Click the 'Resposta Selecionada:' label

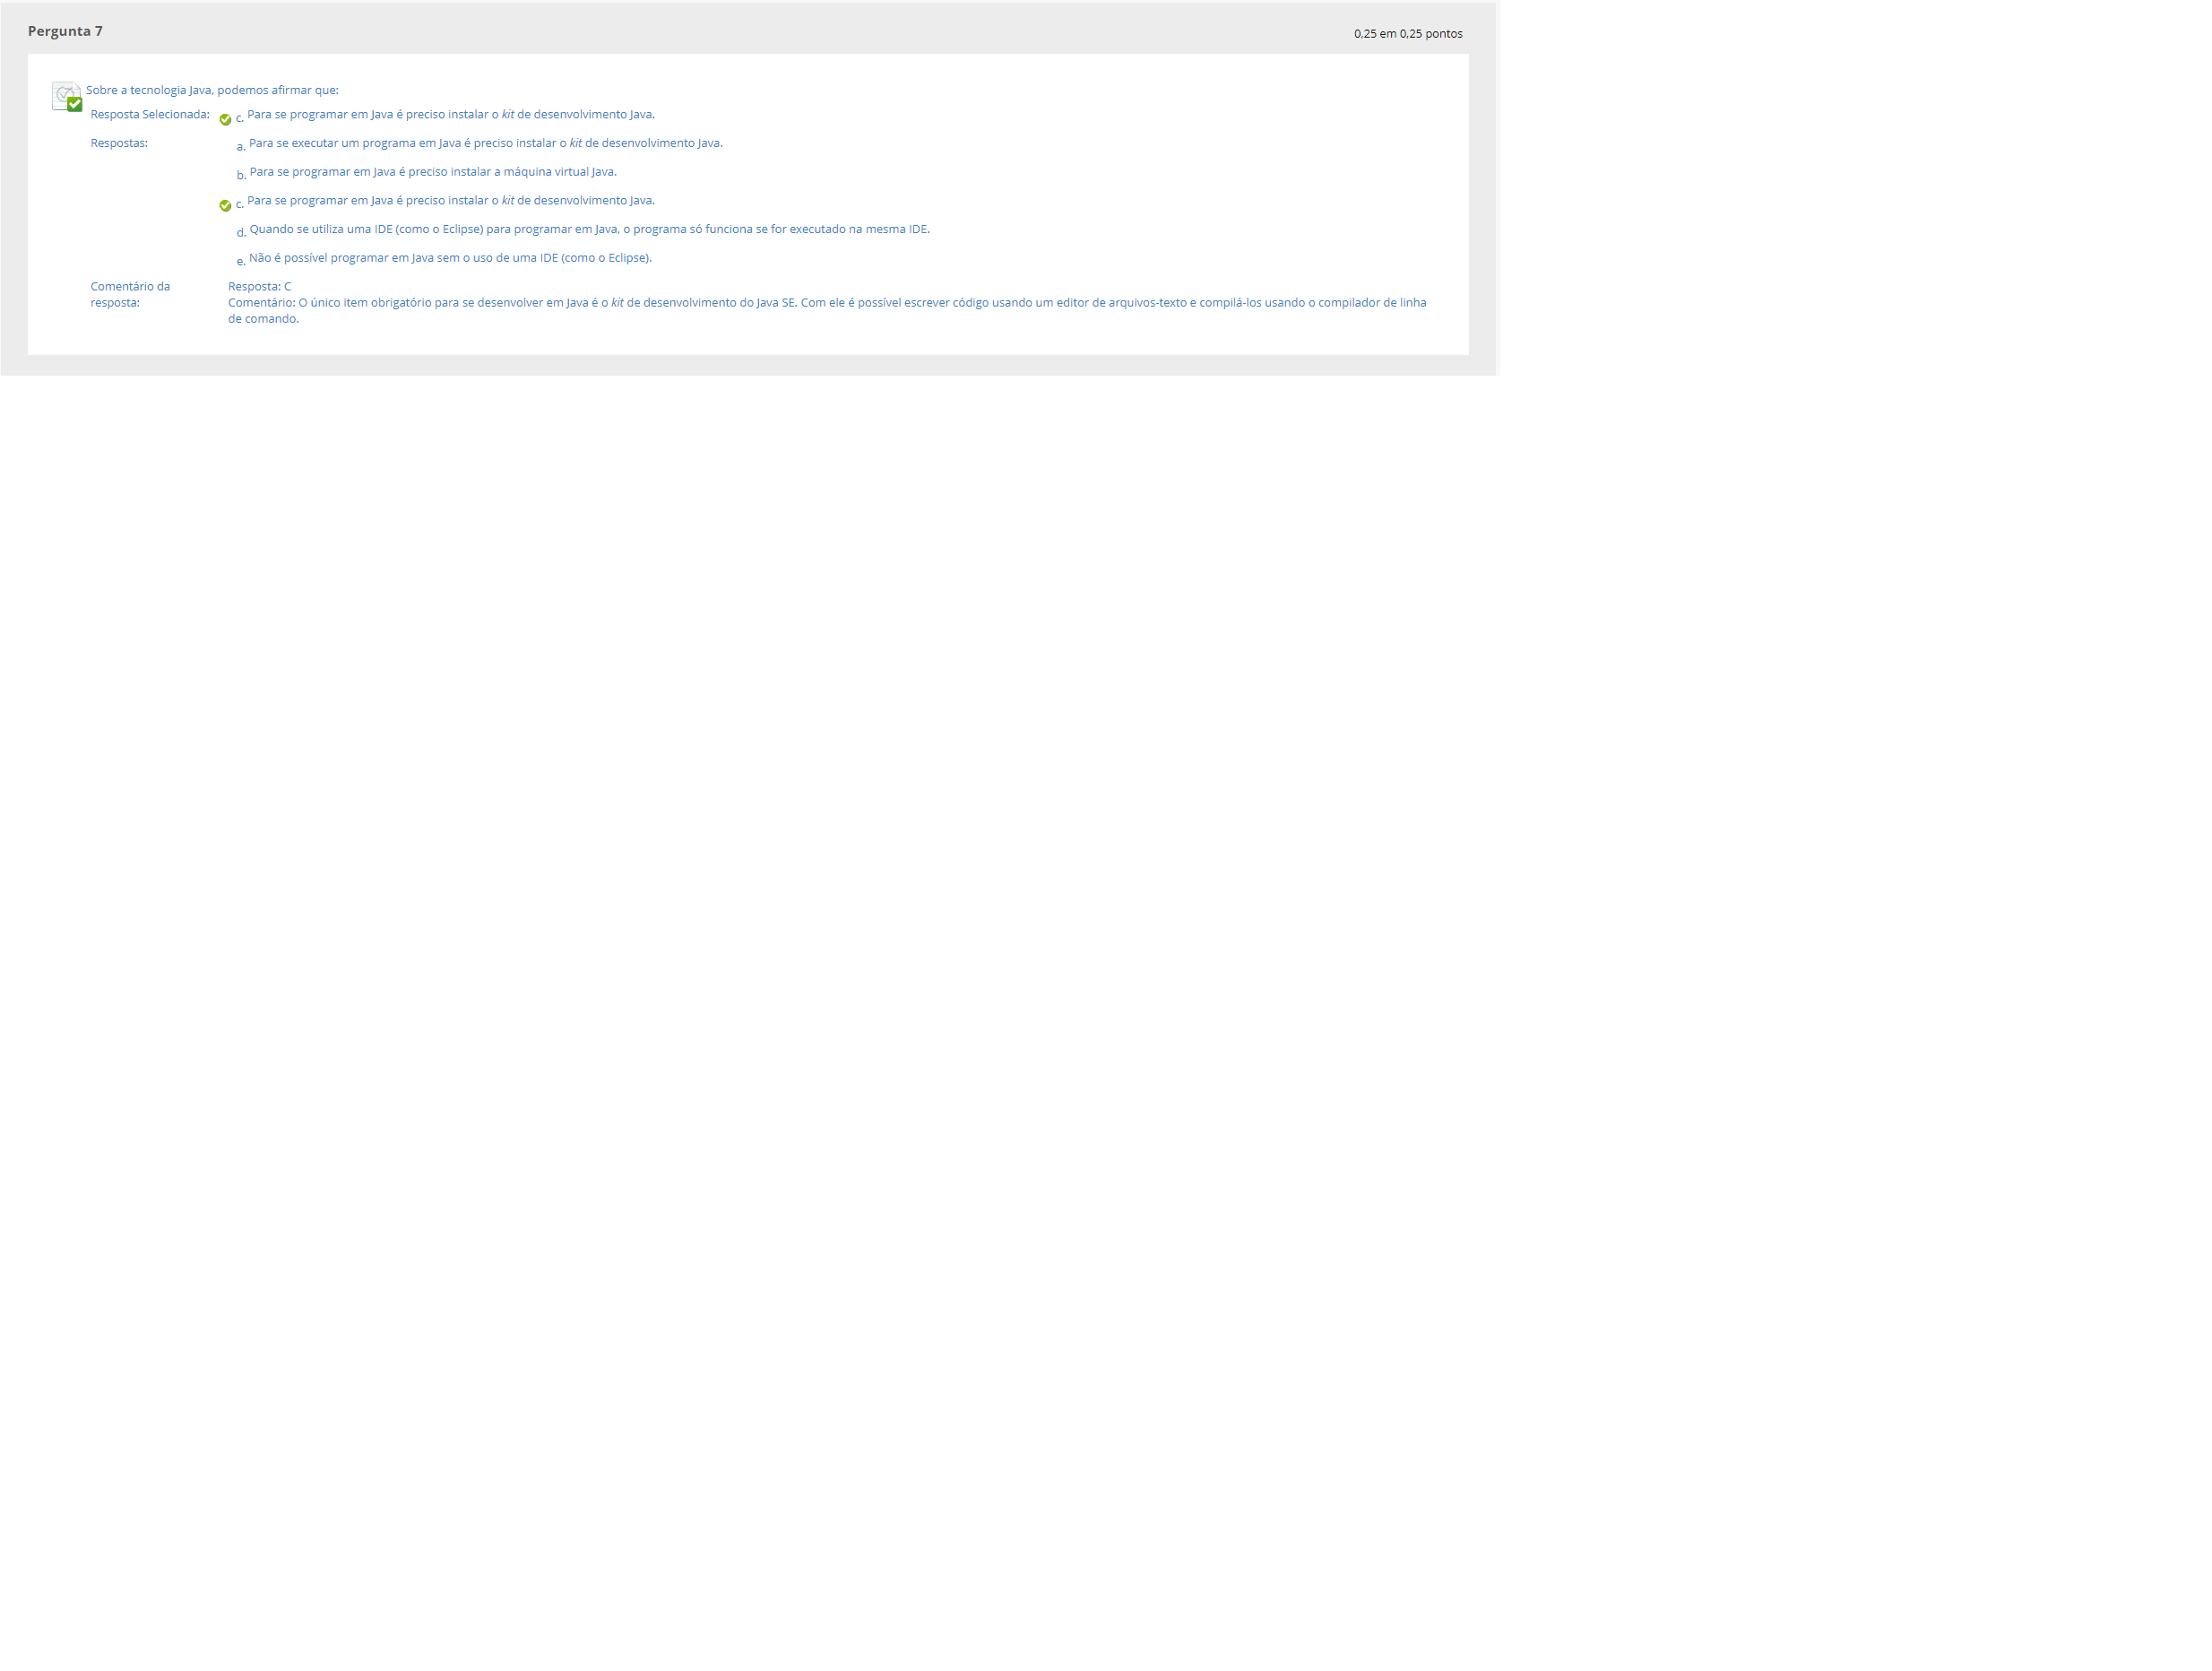150,115
